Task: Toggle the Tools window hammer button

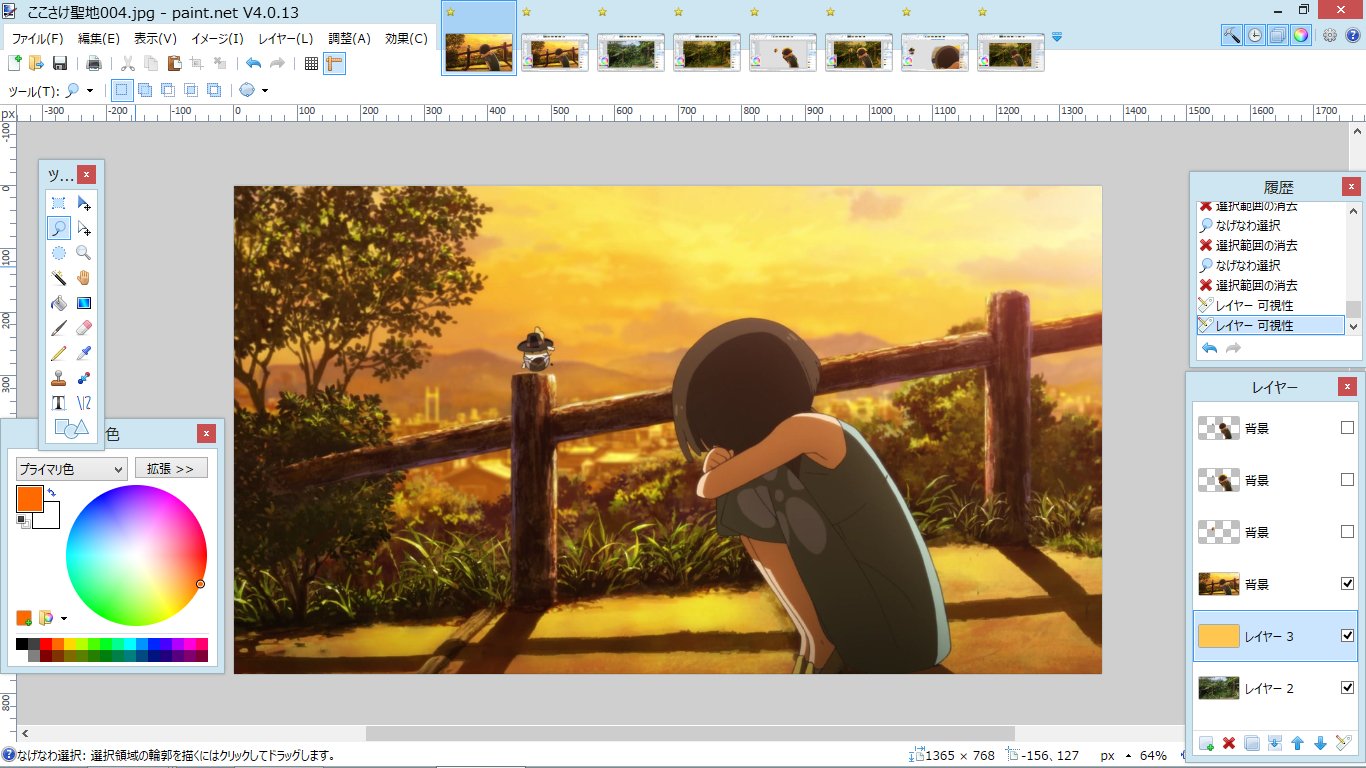Action: click(1232, 36)
